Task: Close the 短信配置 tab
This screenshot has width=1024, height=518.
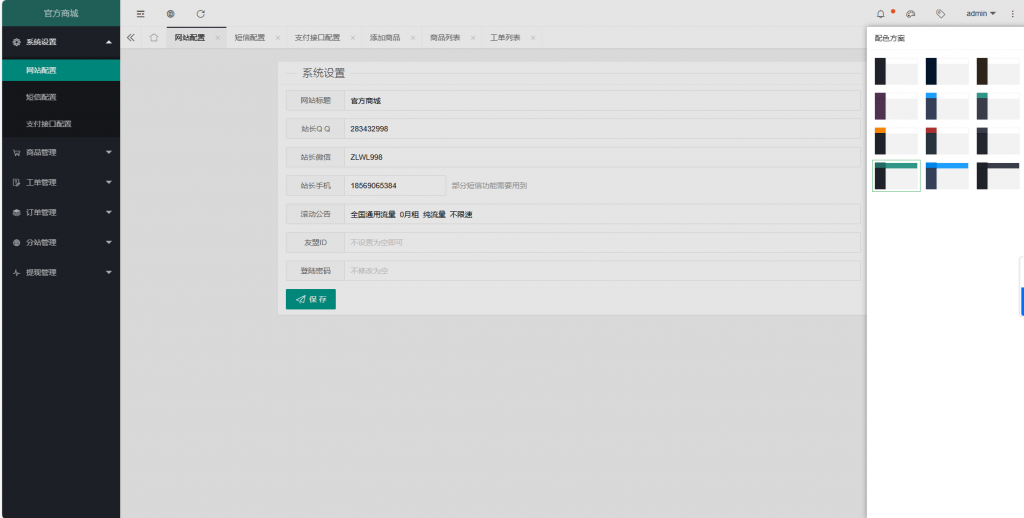Action: coord(278,38)
